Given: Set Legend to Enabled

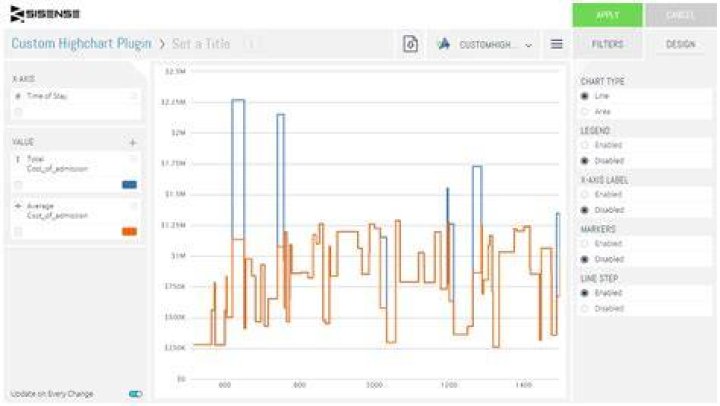Looking at the screenshot, I should 584,145.
